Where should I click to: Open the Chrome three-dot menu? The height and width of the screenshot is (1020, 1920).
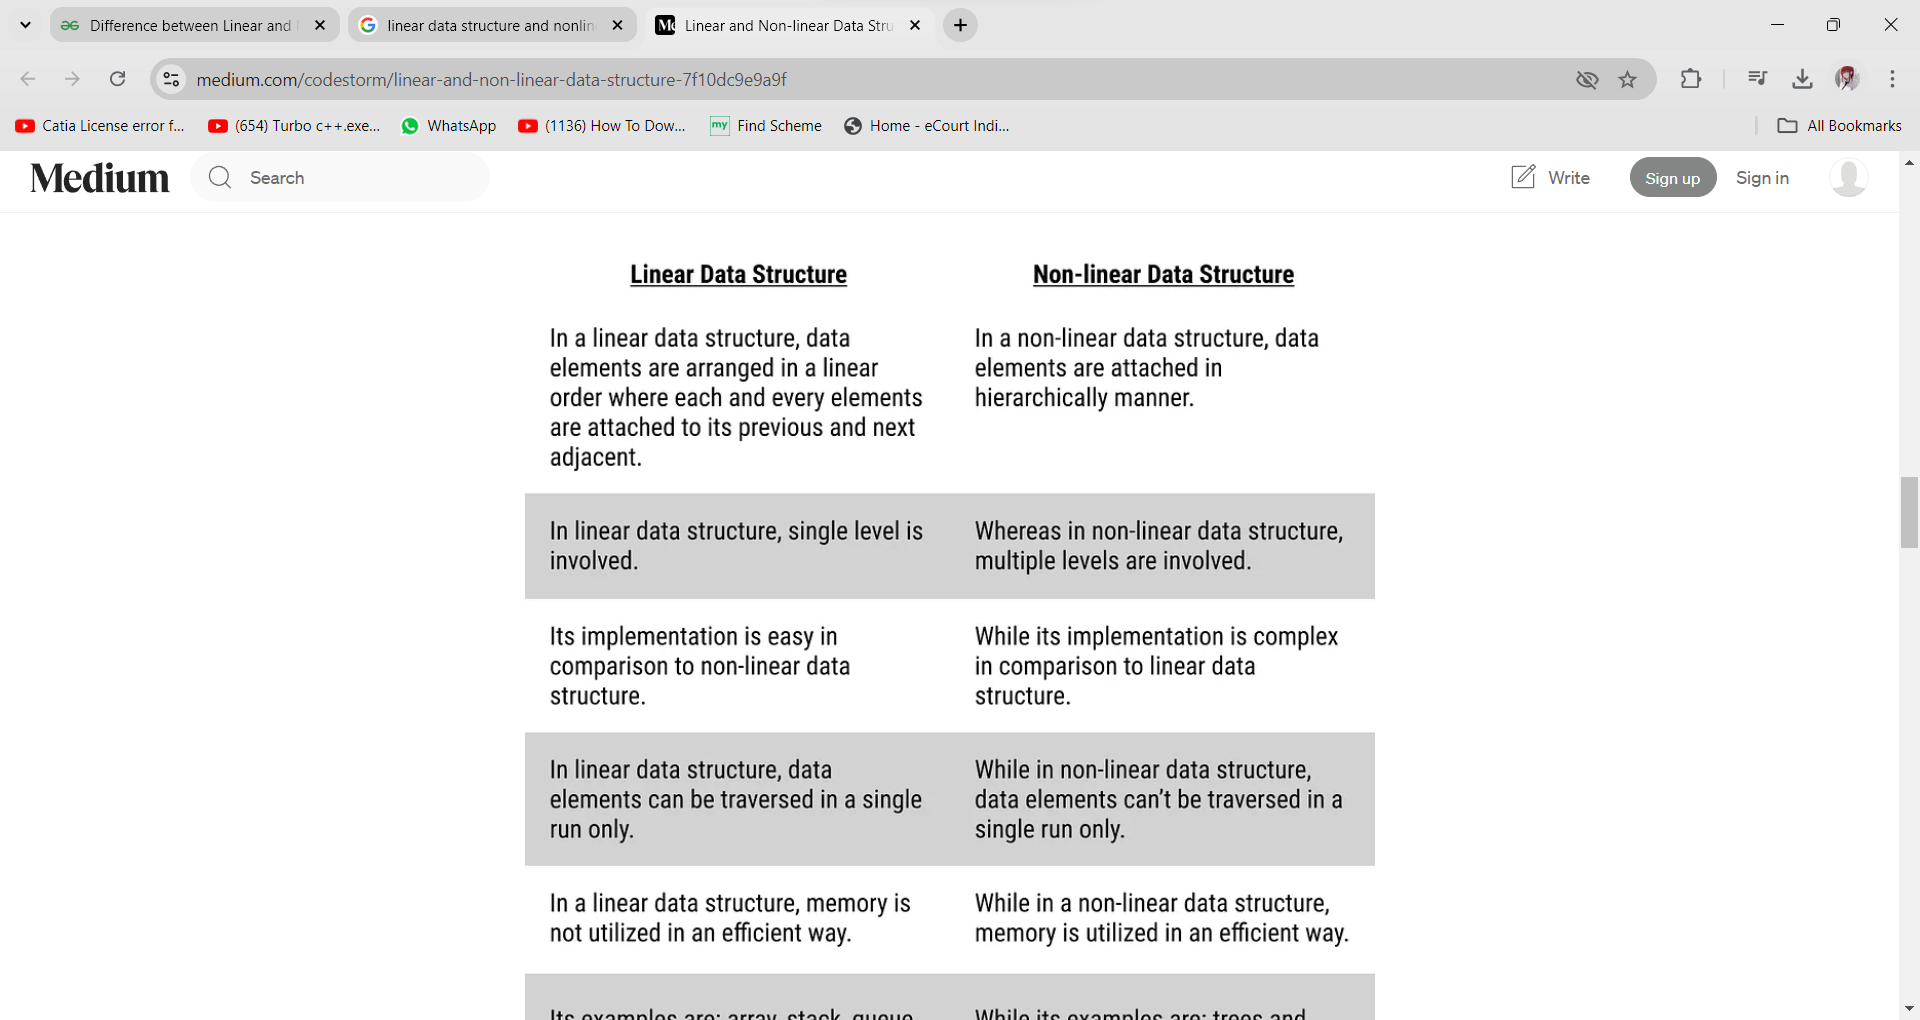click(x=1892, y=79)
